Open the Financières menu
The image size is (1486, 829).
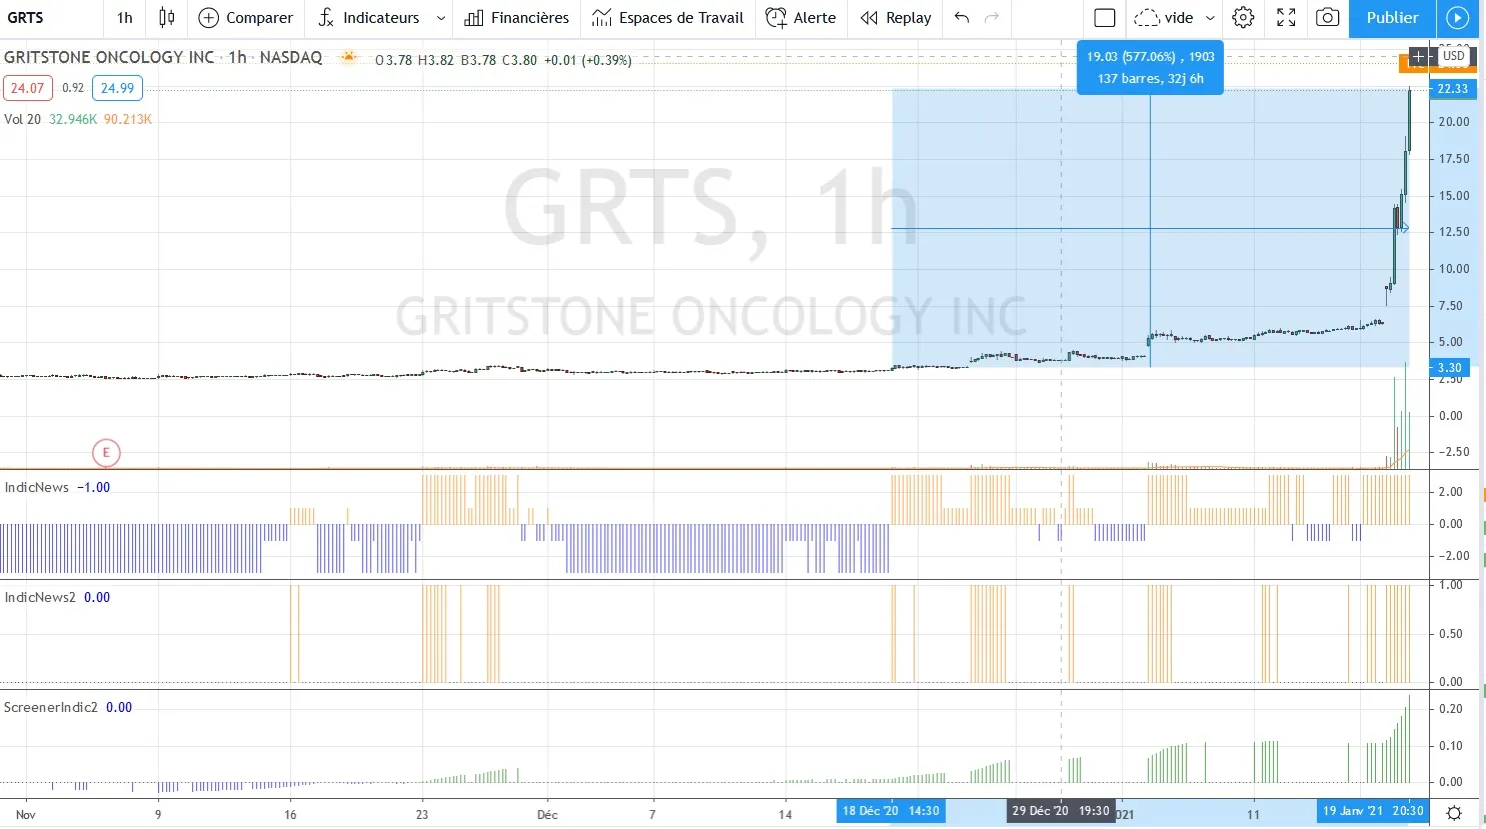coord(517,18)
